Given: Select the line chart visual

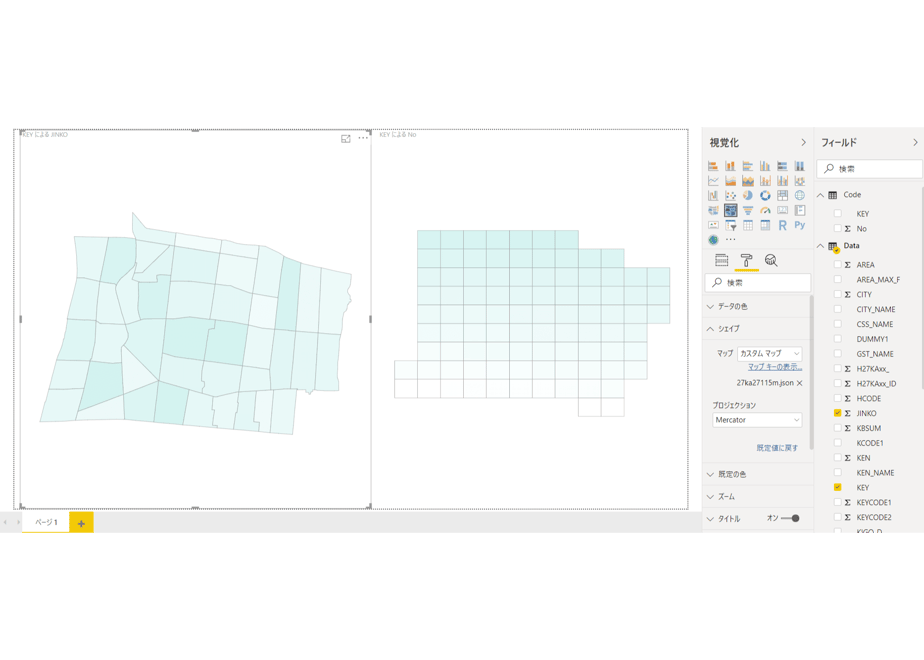Looking at the screenshot, I should click(713, 180).
